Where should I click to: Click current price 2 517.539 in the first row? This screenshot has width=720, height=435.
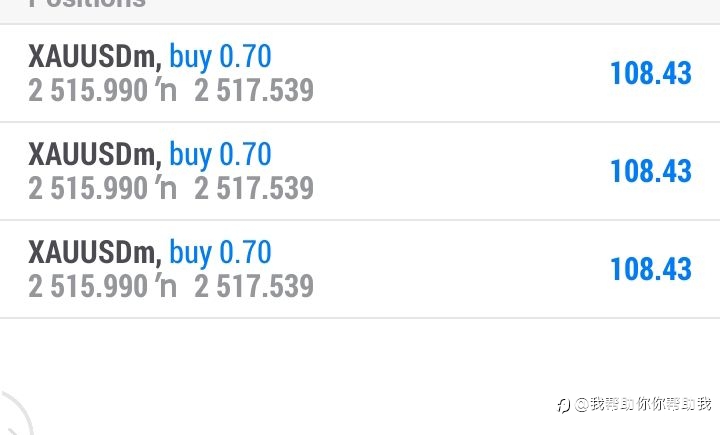254,90
